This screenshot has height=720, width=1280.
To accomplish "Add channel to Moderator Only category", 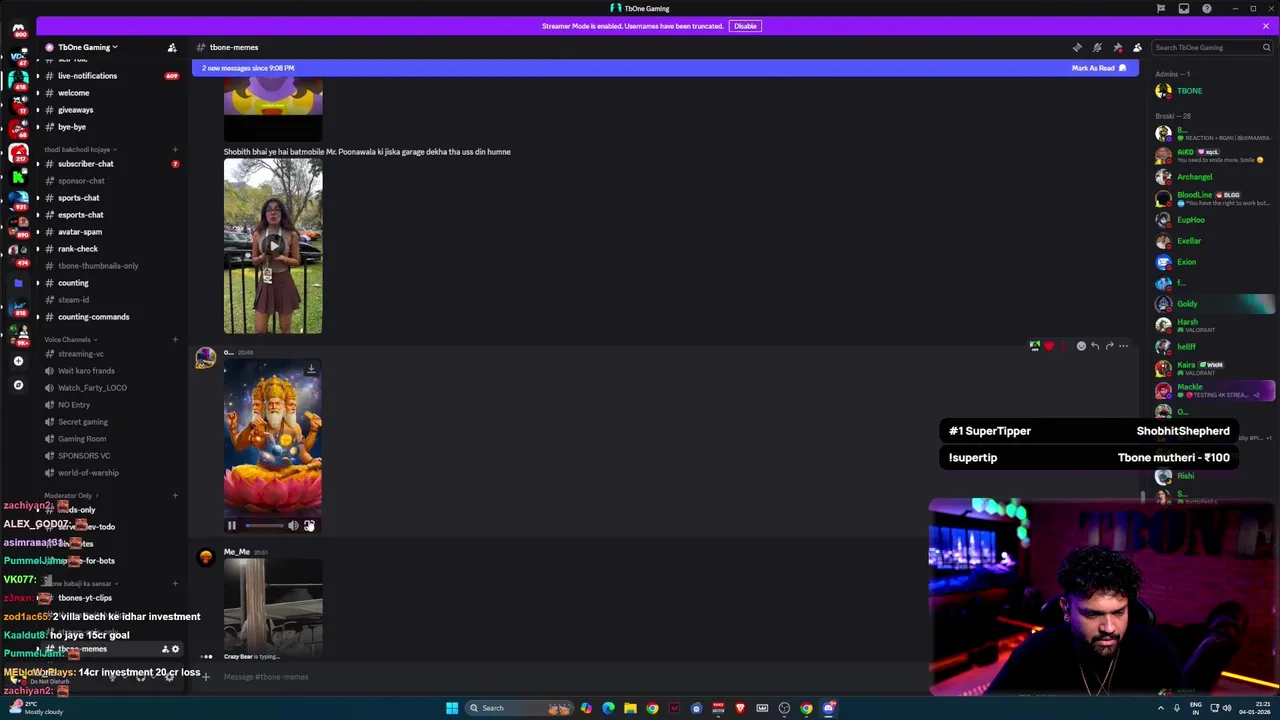I will (x=175, y=495).
